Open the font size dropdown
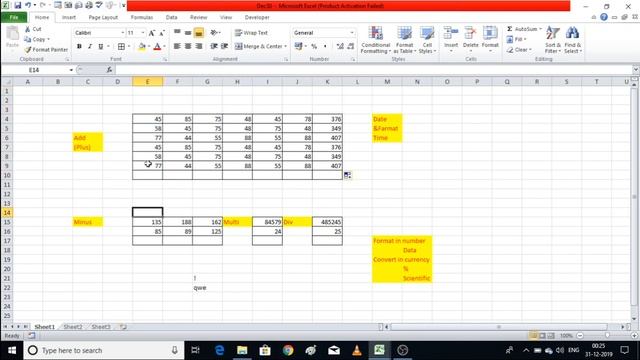This screenshot has height=360, width=640. coord(142,33)
